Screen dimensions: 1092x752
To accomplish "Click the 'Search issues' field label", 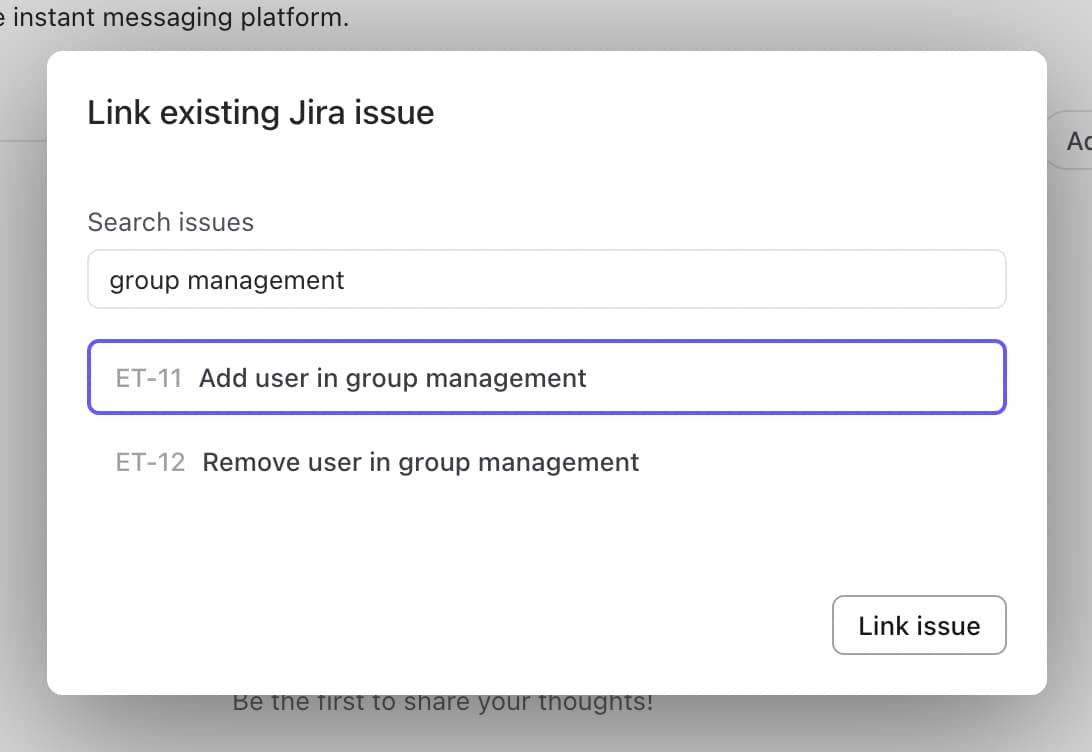I will tap(170, 222).
